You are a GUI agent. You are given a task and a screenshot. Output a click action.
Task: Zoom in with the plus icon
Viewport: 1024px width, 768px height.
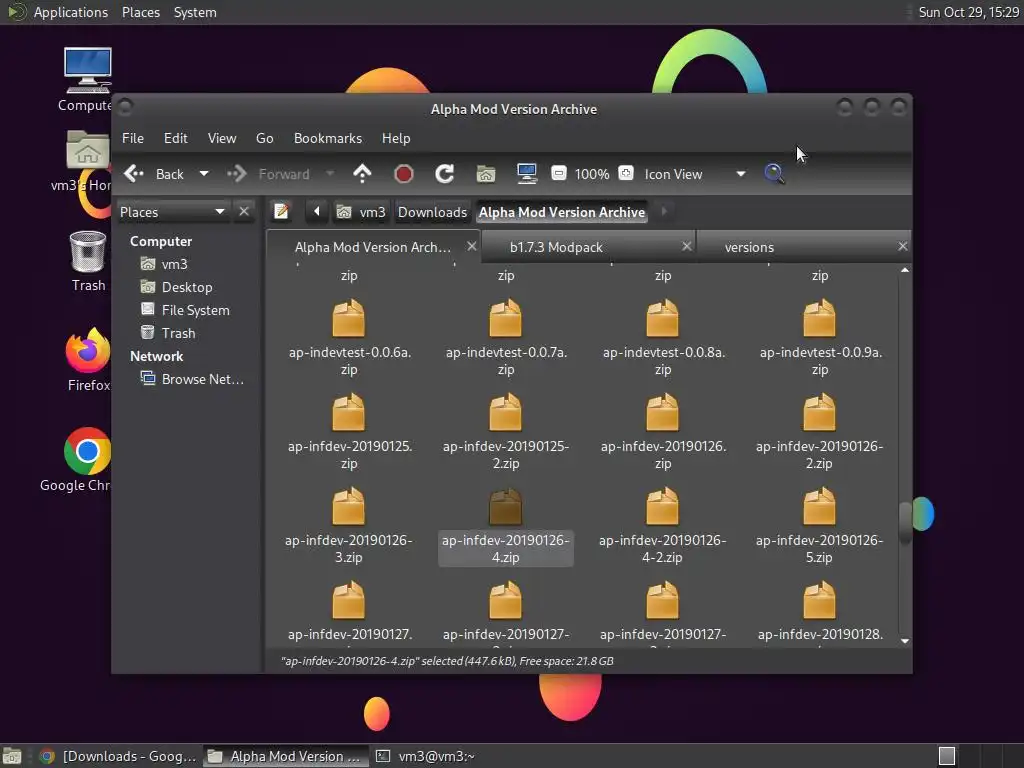626,174
